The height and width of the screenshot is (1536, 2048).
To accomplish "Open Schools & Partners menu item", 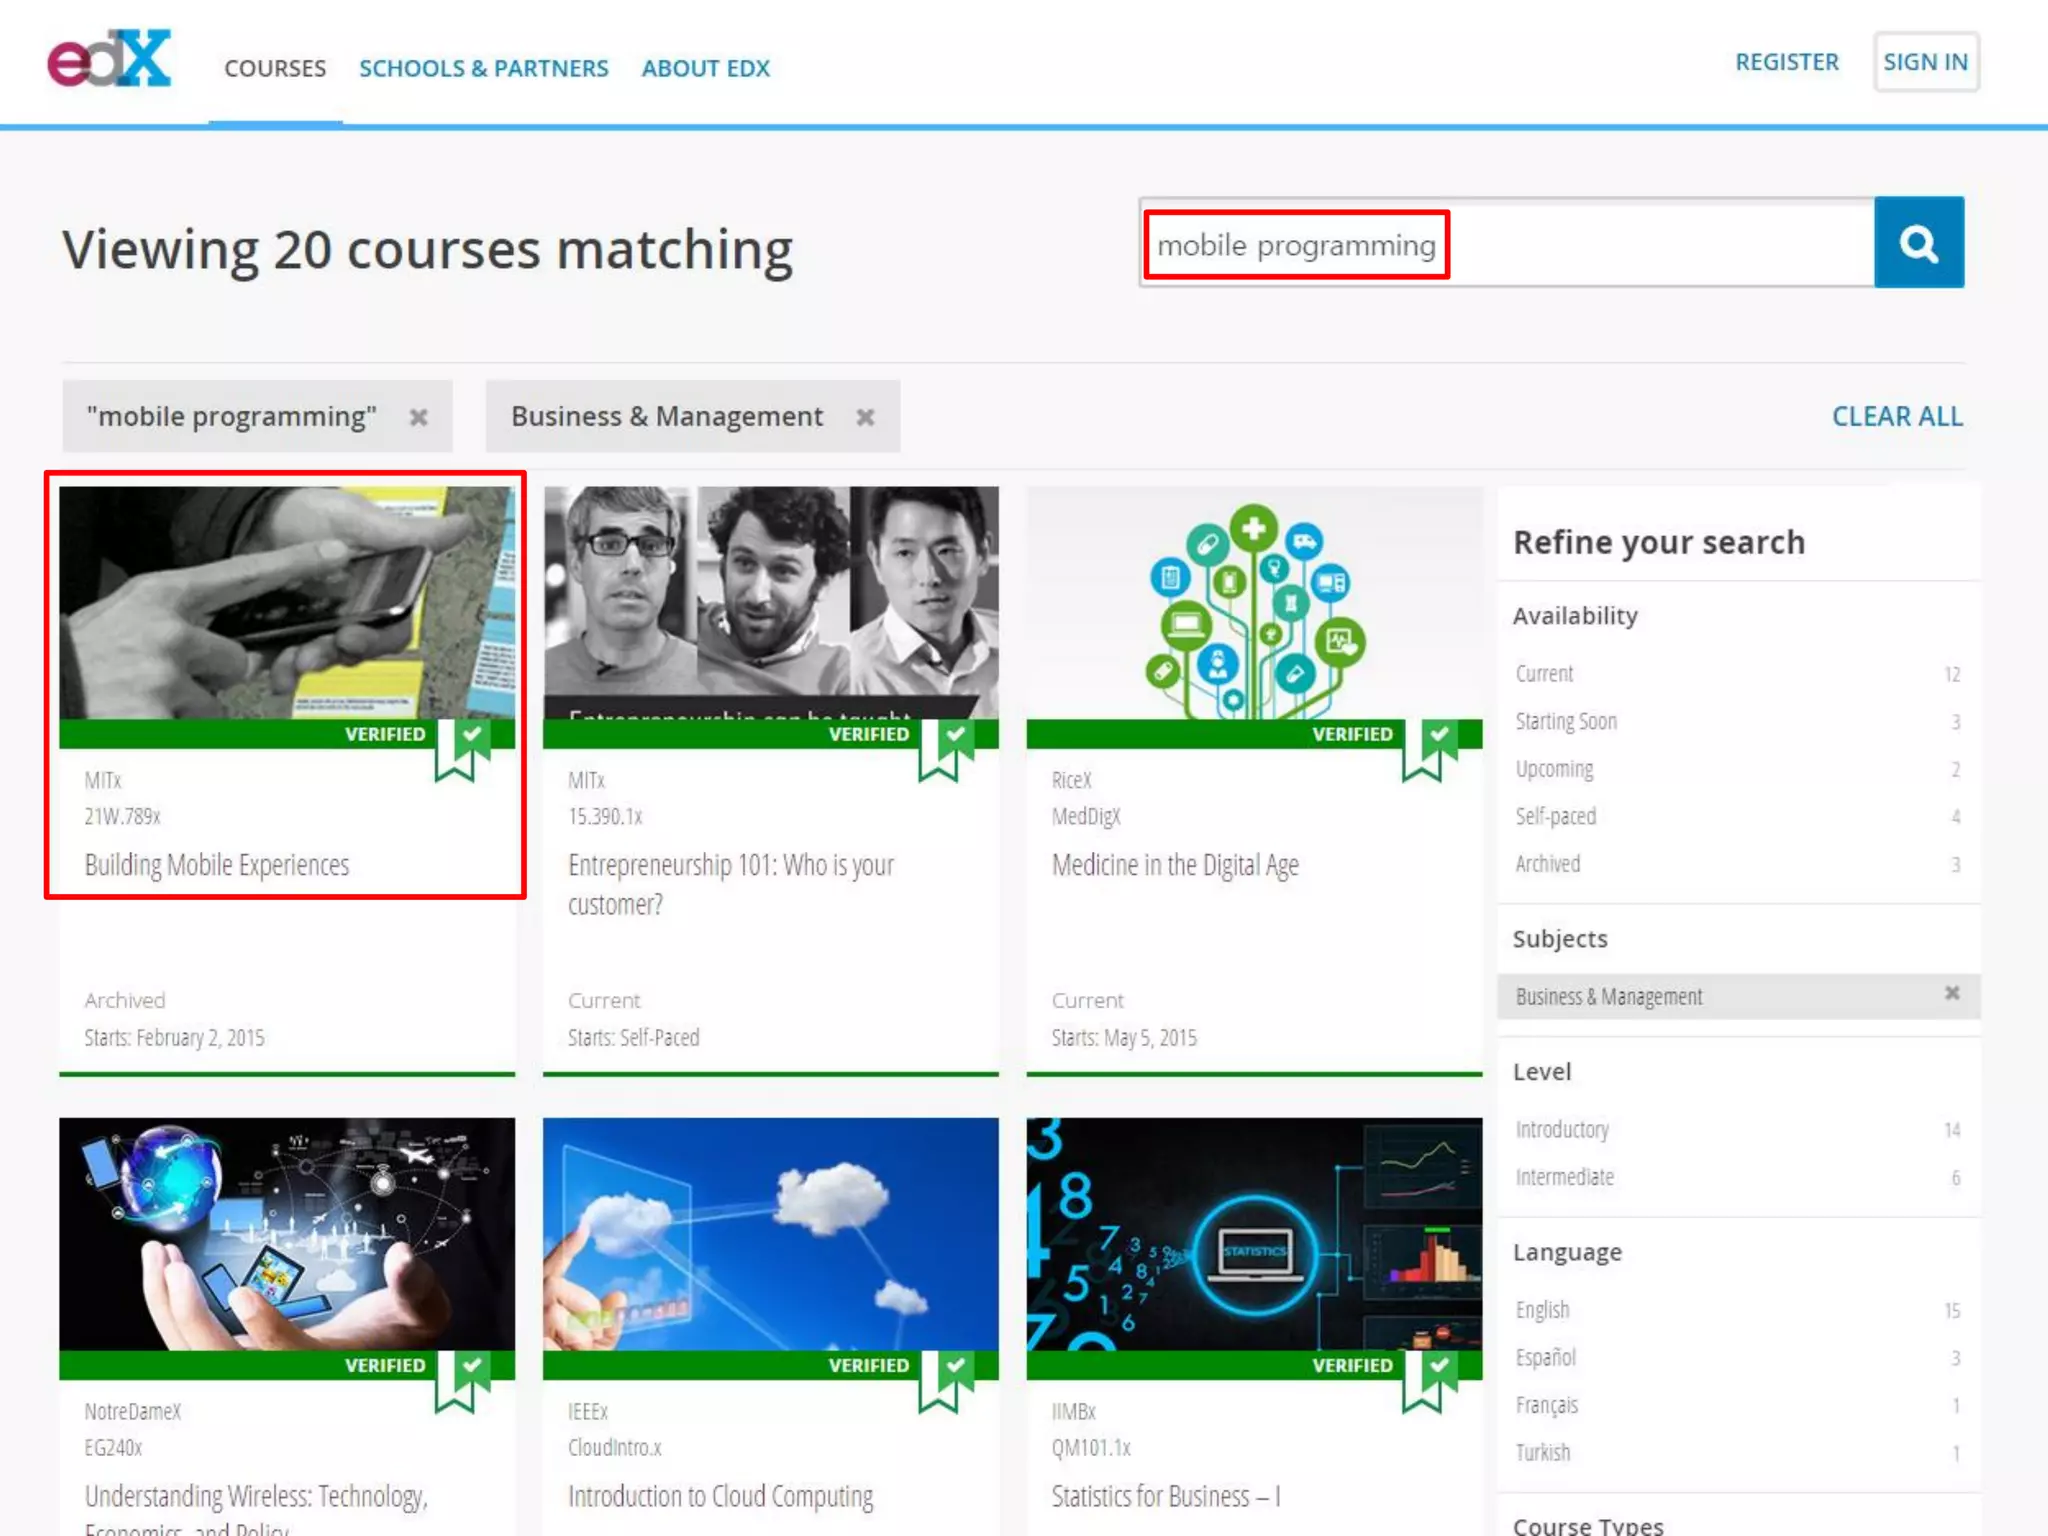I will point(483,68).
